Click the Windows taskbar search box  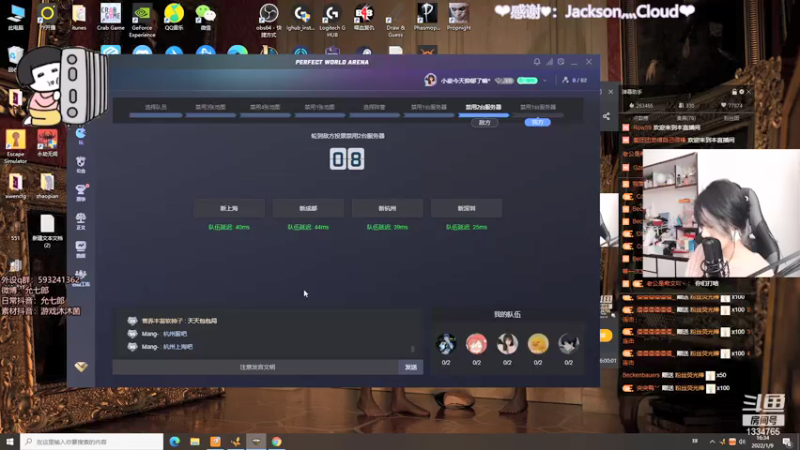tap(92, 442)
